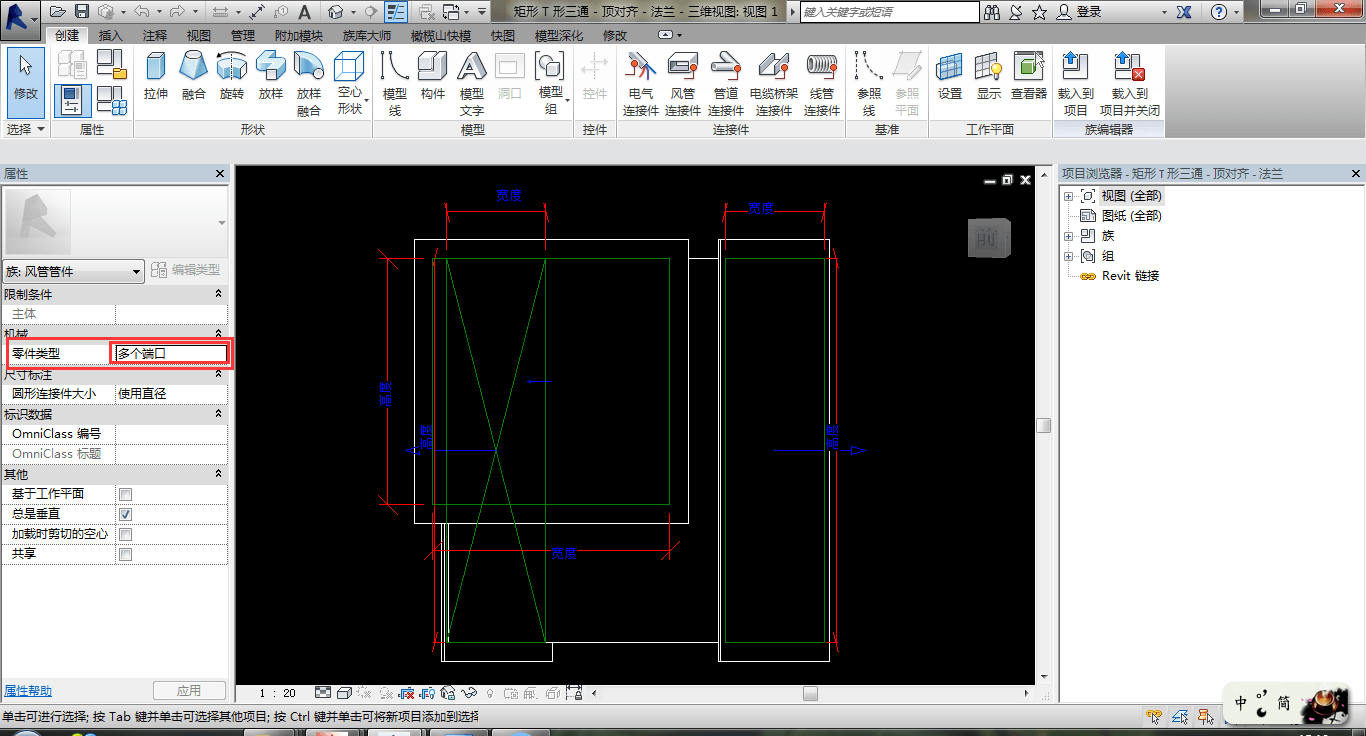Select the 拉伸 extrusion tool
Viewport: 1366px width, 736px height.
(x=156, y=76)
